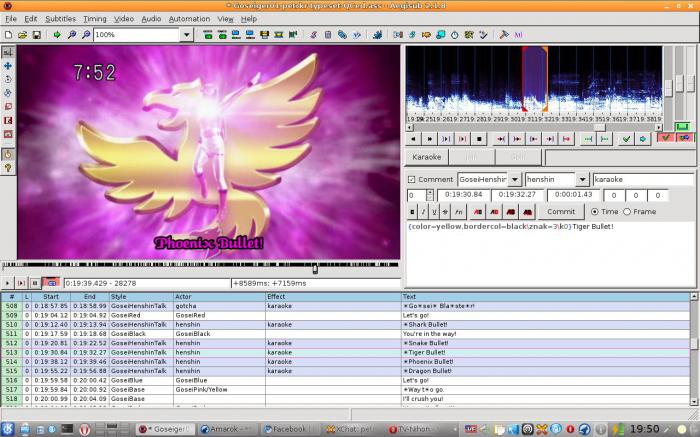Open Amarok in the taskbar

coord(225,429)
